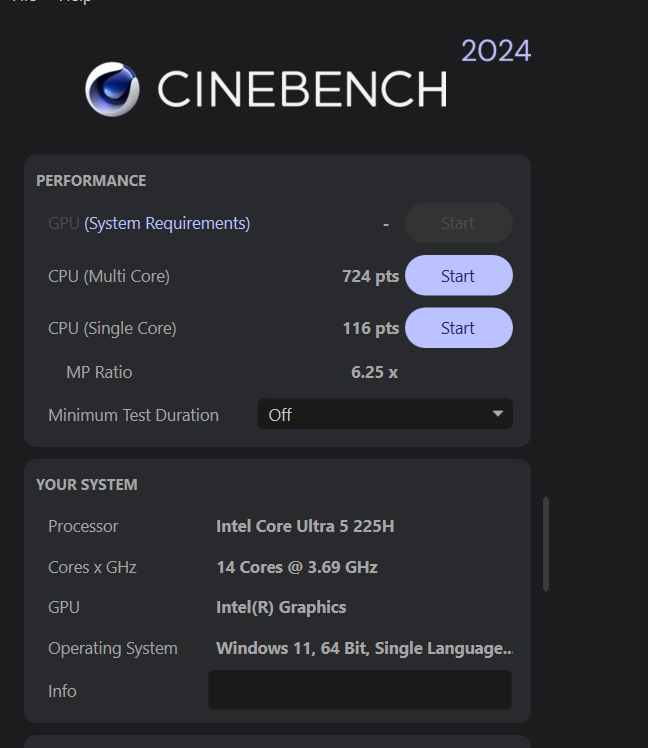Start the CPU Single Core test
This screenshot has height=748, width=648.
(x=458, y=328)
